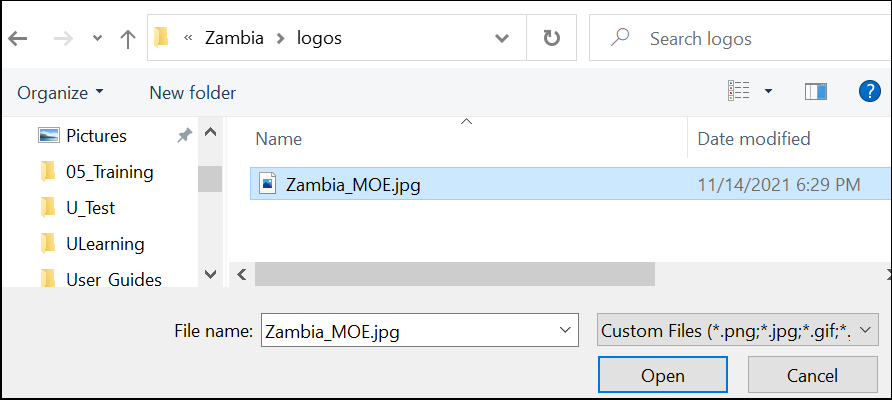Image resolution: width=892 pixels, height=400 pixels.
Task: Open the file type Custom Files dropdown
Action: pos(737,330)
